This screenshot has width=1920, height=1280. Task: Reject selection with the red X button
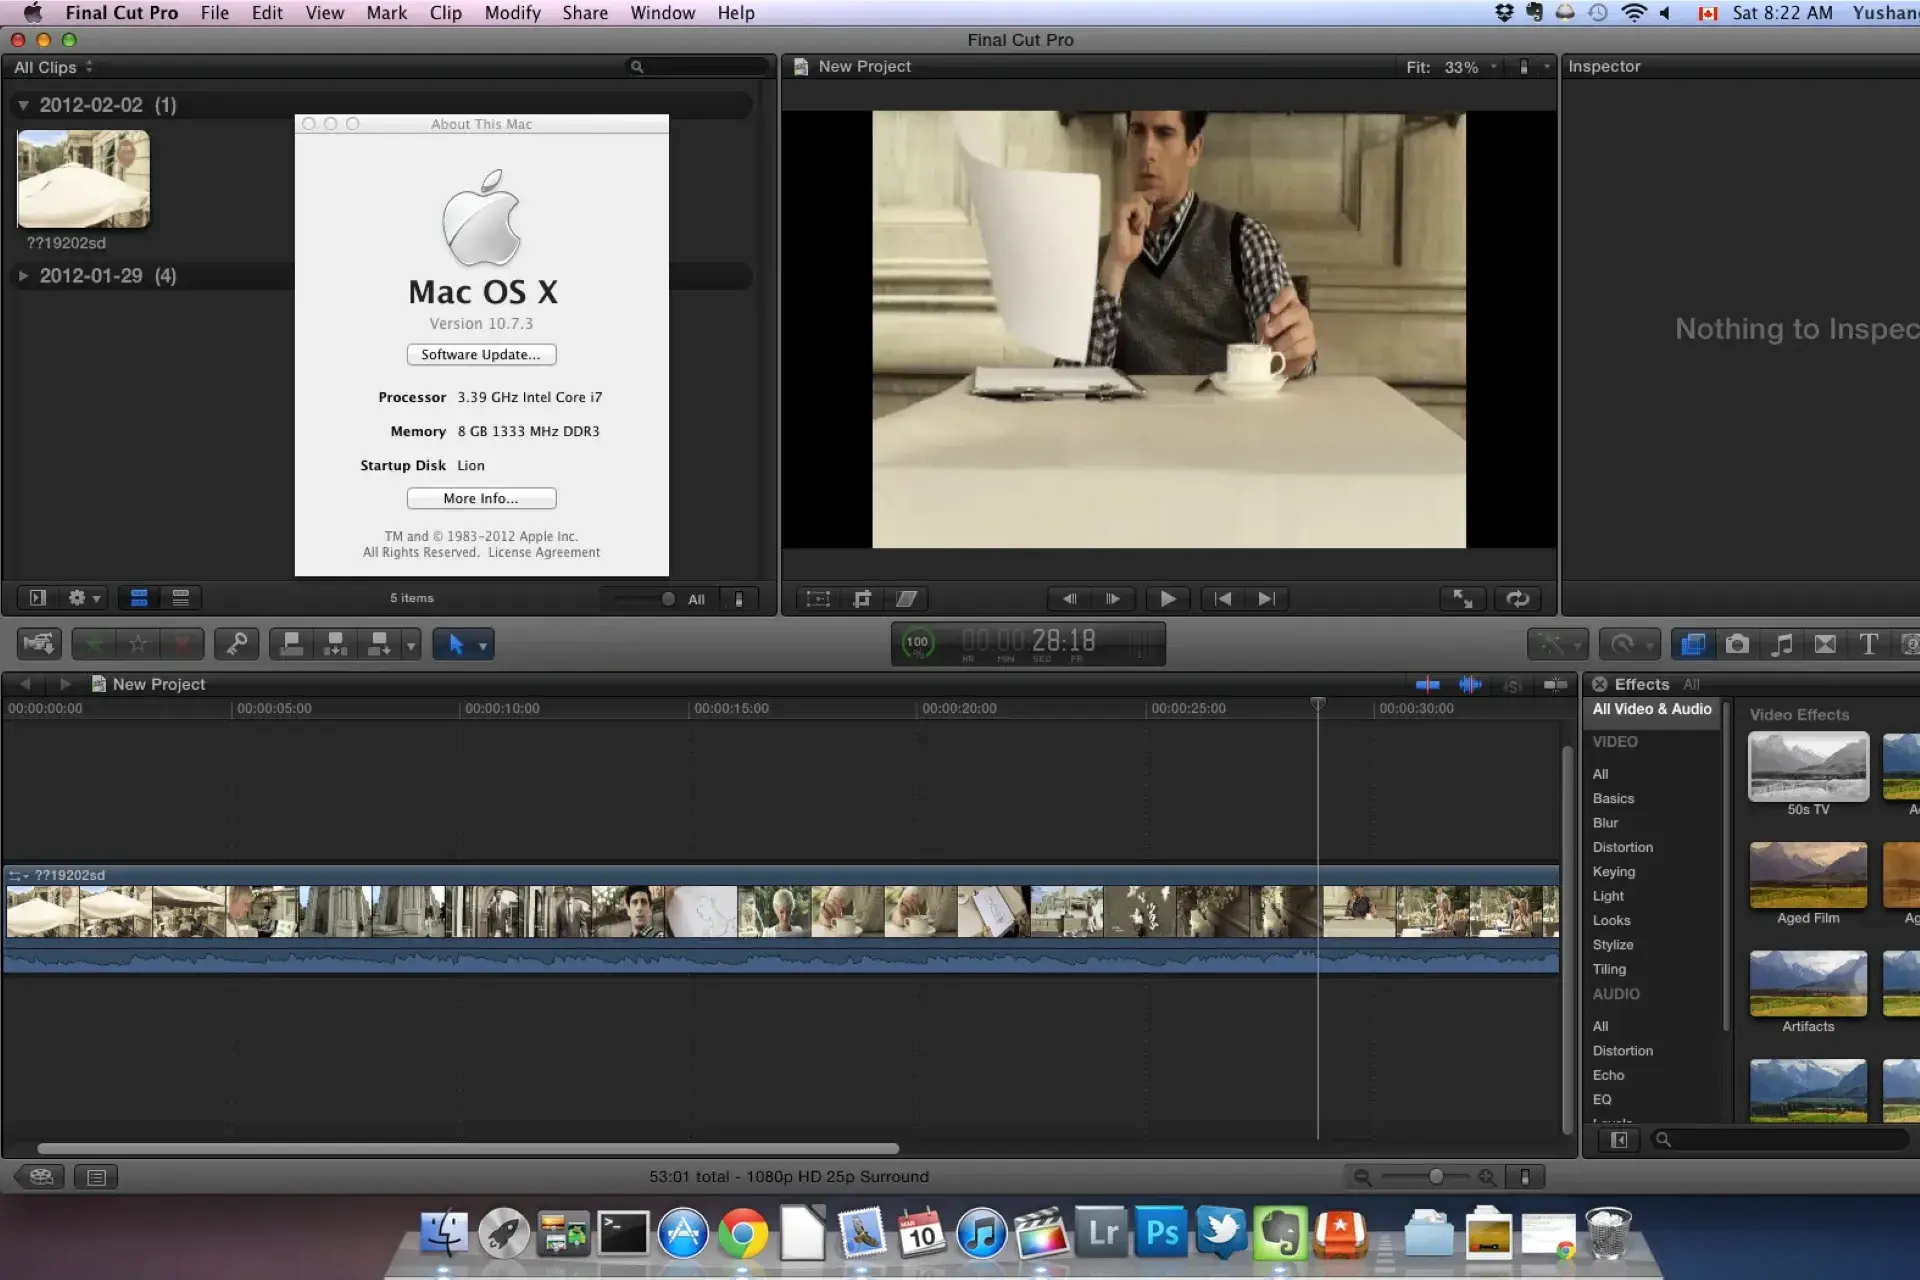(x=182, y=644)
